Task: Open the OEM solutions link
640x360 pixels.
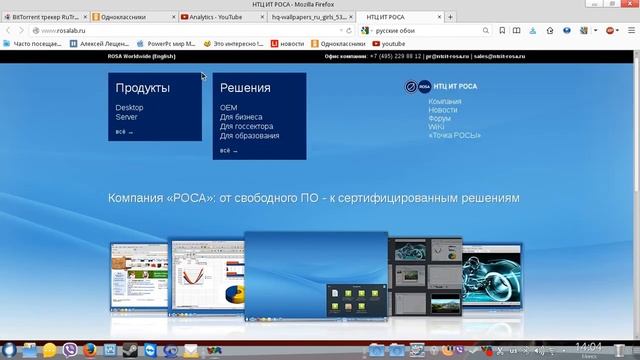Action: pos(229,108)
